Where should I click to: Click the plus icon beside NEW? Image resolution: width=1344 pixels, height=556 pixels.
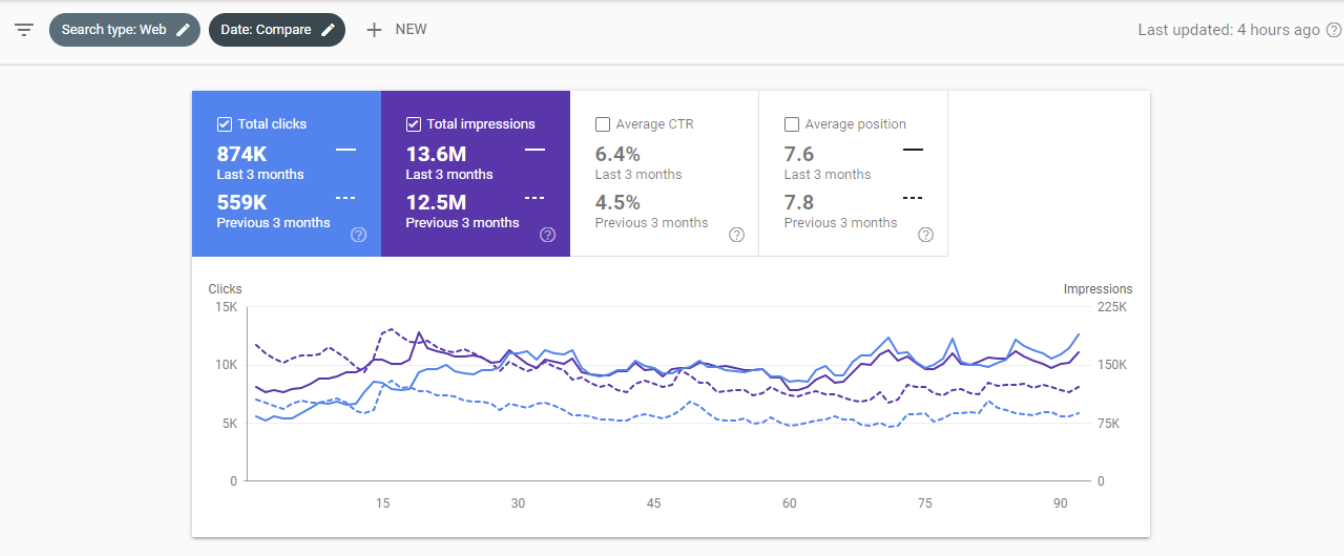click(x=374, y=30)
